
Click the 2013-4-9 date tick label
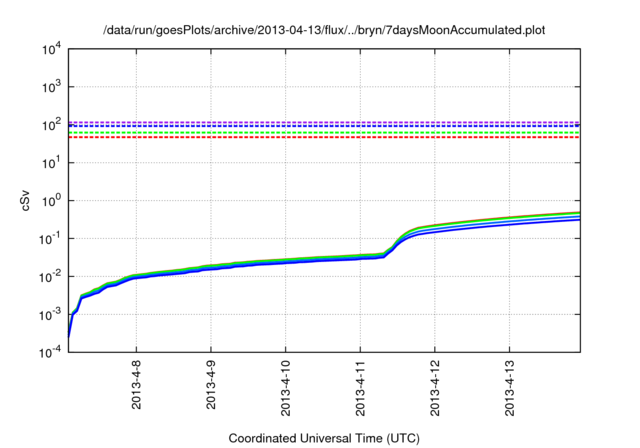[211, 385]
